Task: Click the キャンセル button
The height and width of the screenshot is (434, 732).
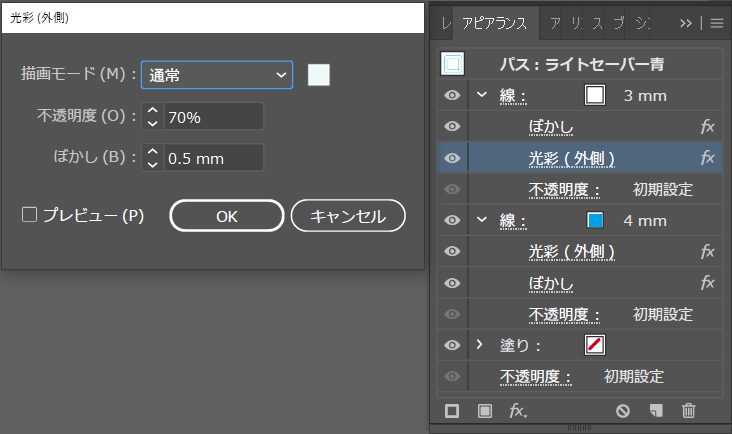Action: pyautogui.click(x=348, y=216)
